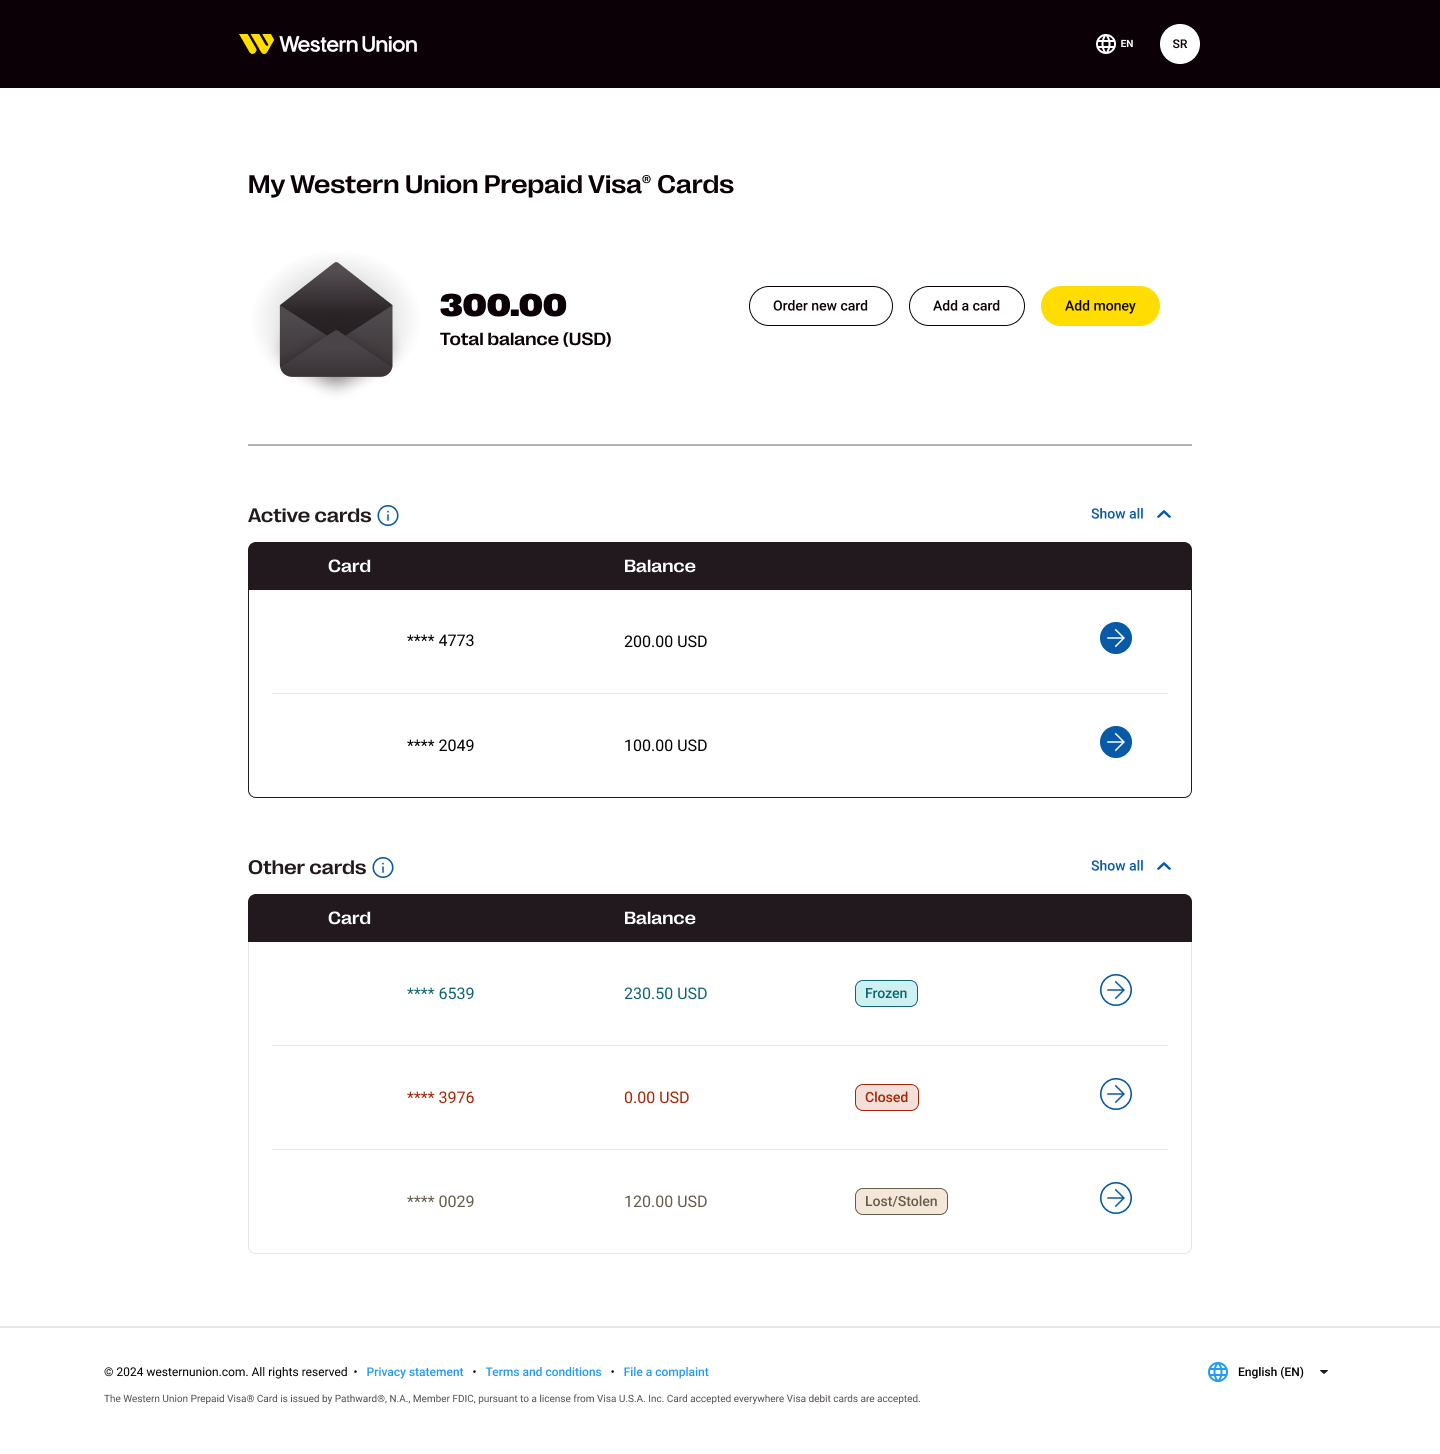Open lost card 0029 details arrow
1440x1454 pixels.
tap(1116, 1198)
